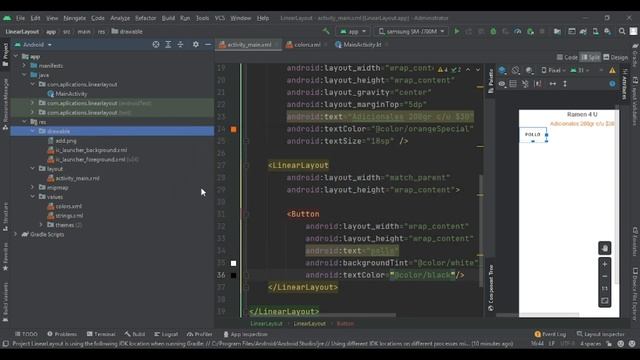Switch editor to Design view mode
The width and height of the screenshot is (640, 360).
tap(616, 58)
